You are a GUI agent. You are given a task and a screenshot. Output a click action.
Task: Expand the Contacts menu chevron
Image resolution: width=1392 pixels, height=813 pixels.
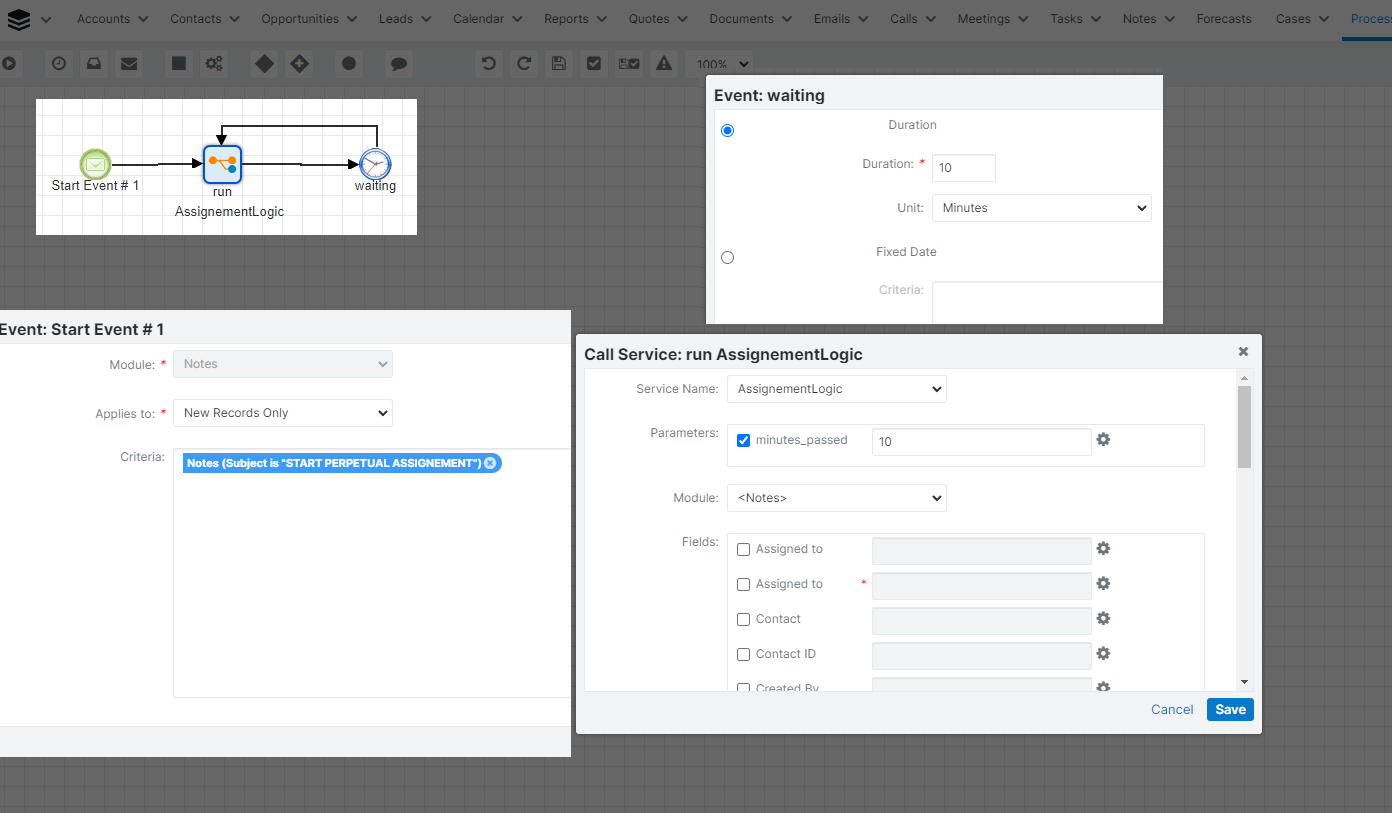point(234,19)
